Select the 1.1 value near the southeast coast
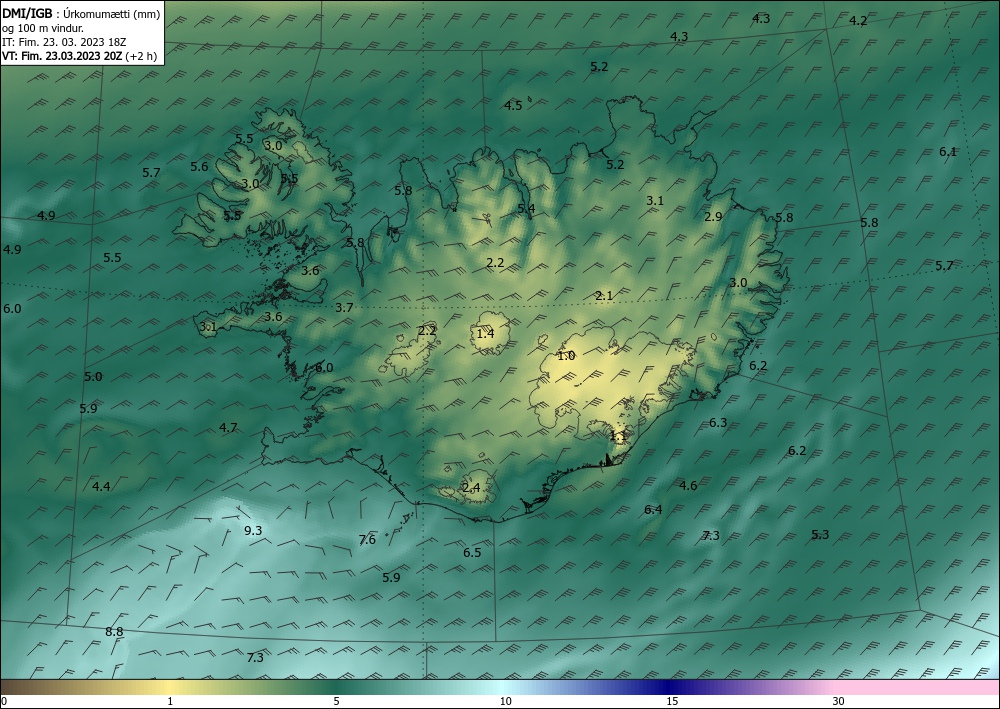The height and width of the screenshot is (709, 1000). [x=619, y=436]
